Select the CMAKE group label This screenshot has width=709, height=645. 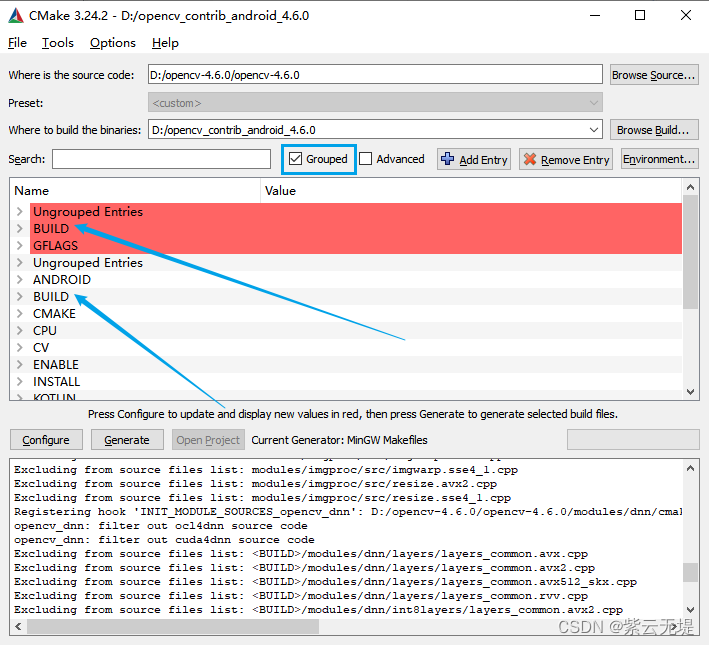54,313
